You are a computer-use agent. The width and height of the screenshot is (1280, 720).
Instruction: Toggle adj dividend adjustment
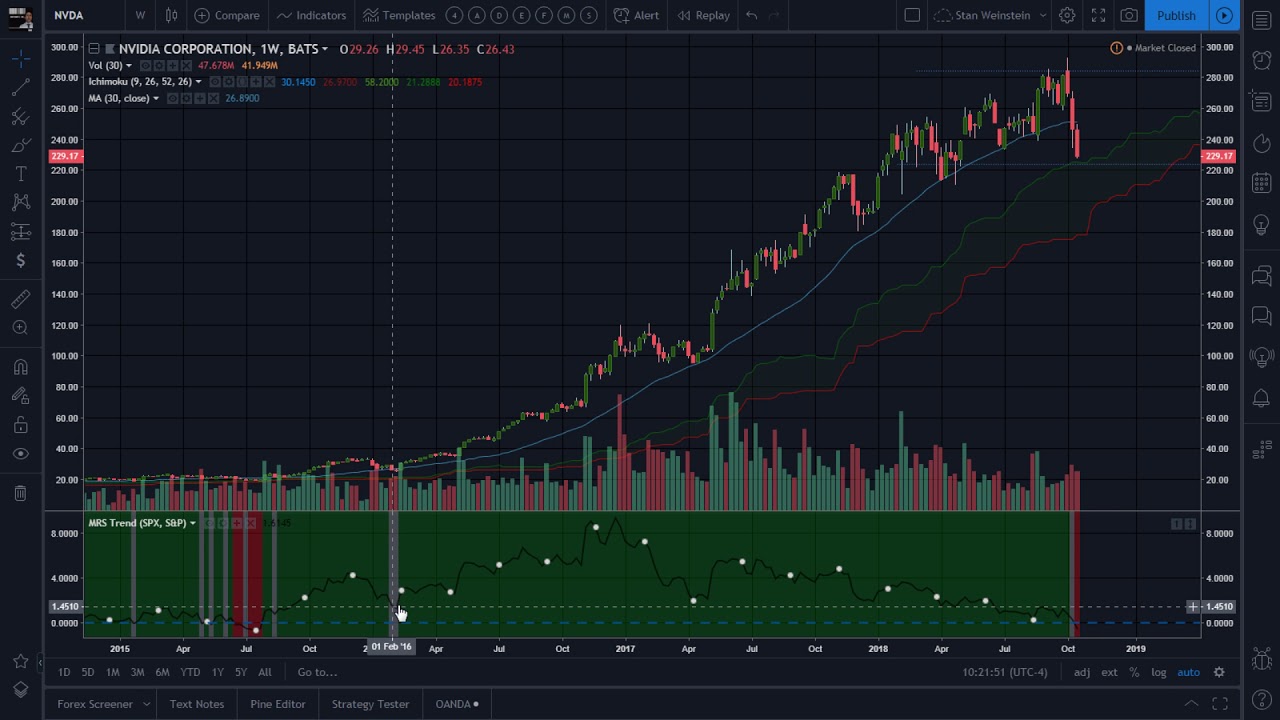(1082, 672)
